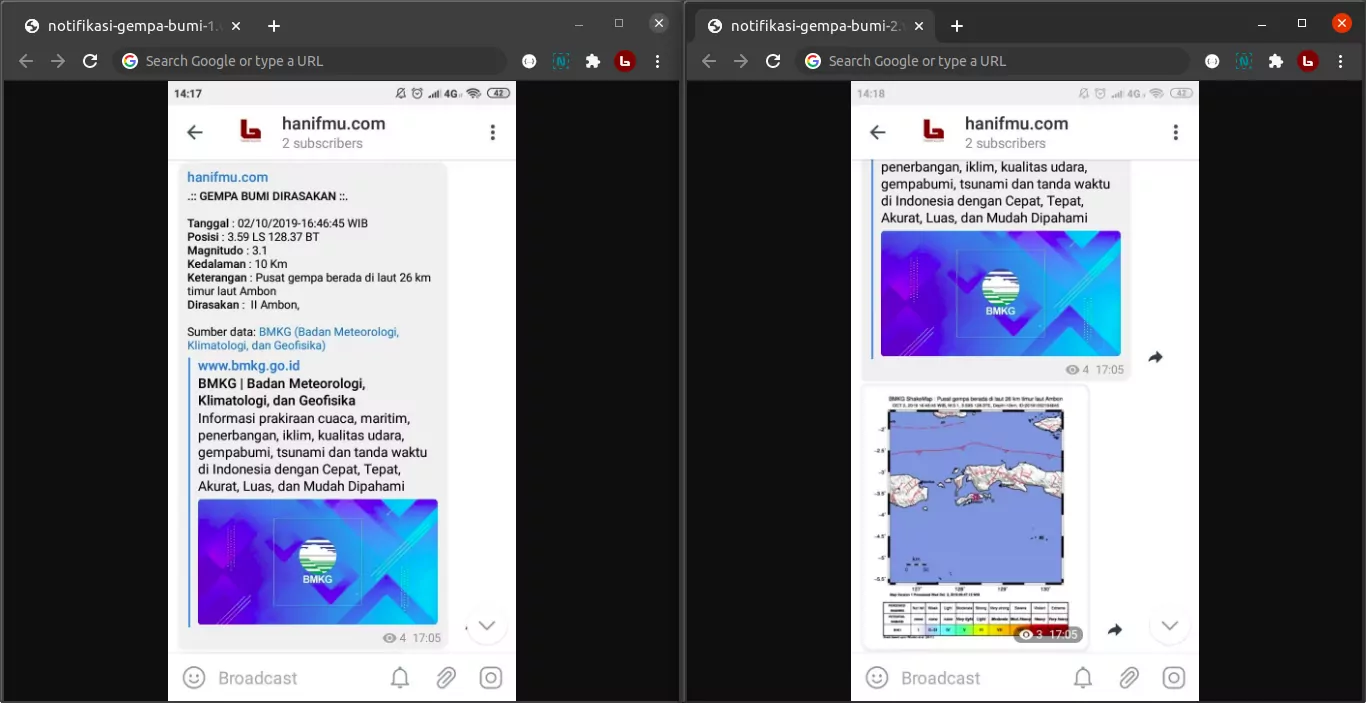Open BMKG (Badan Meteorologi) source data link
The width and height of the screenshot is (1366, 703).
click(293, 338)
